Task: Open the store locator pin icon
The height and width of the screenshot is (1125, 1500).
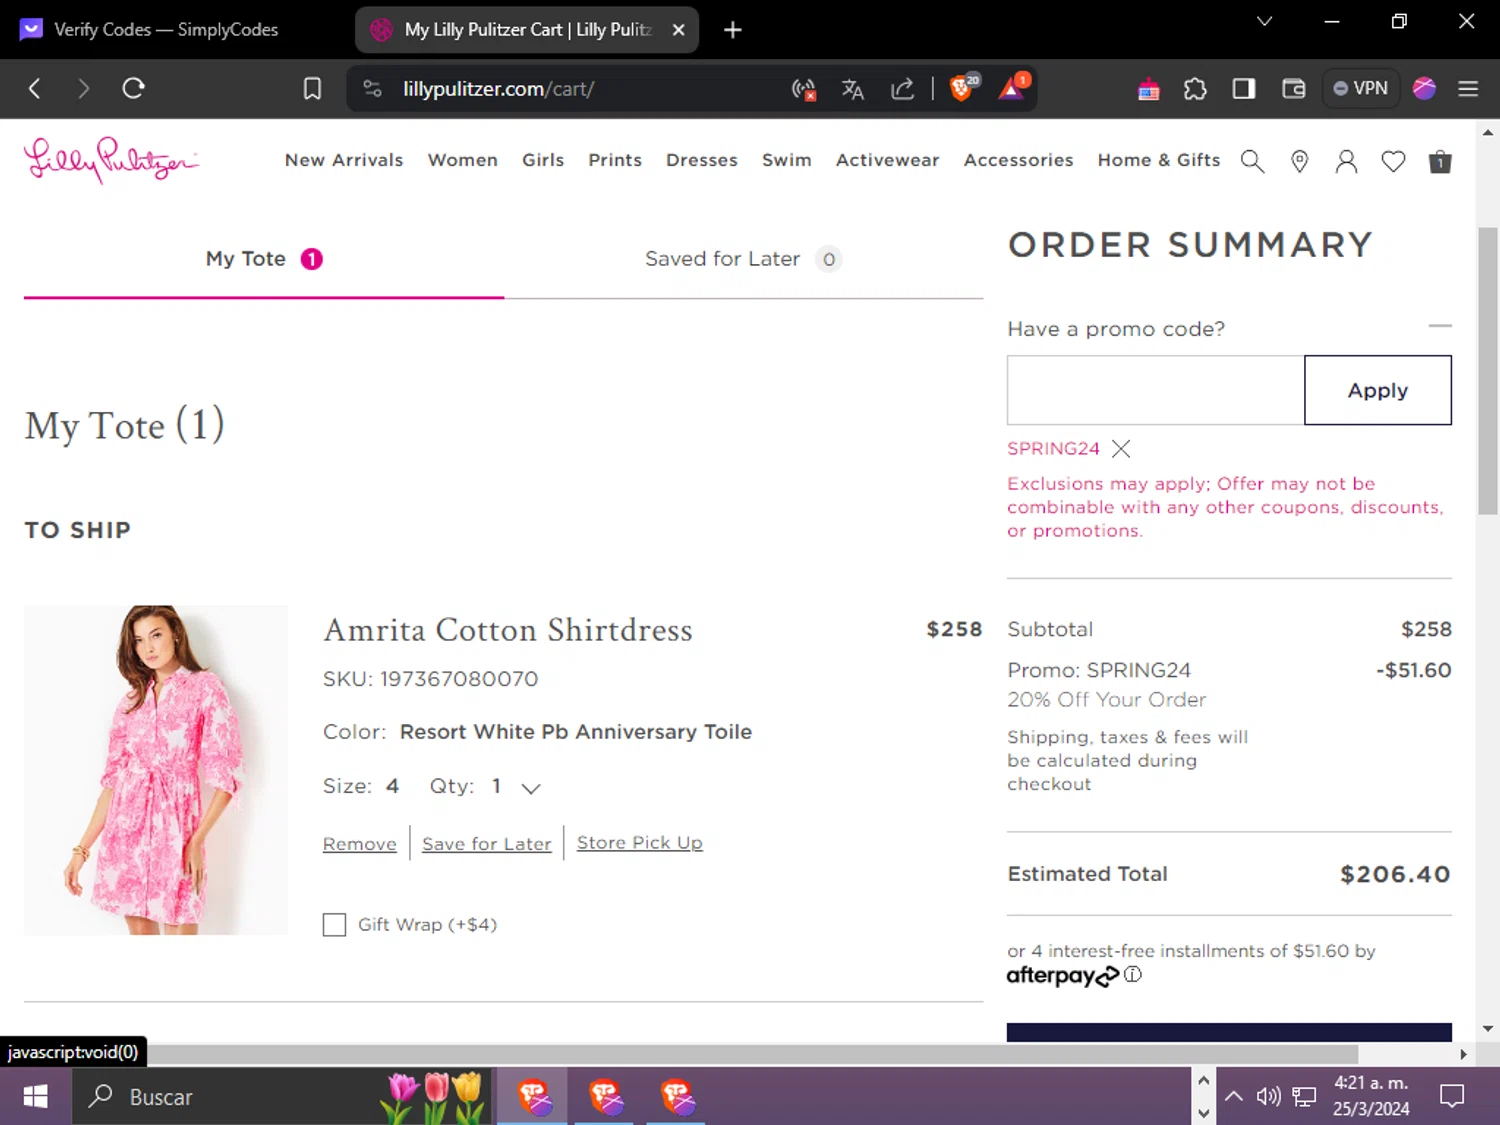Action: click(1299, 161)
